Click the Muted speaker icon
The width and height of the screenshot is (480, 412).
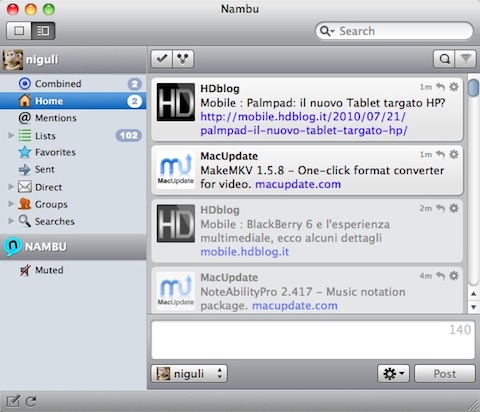click(x=25, y=270)
